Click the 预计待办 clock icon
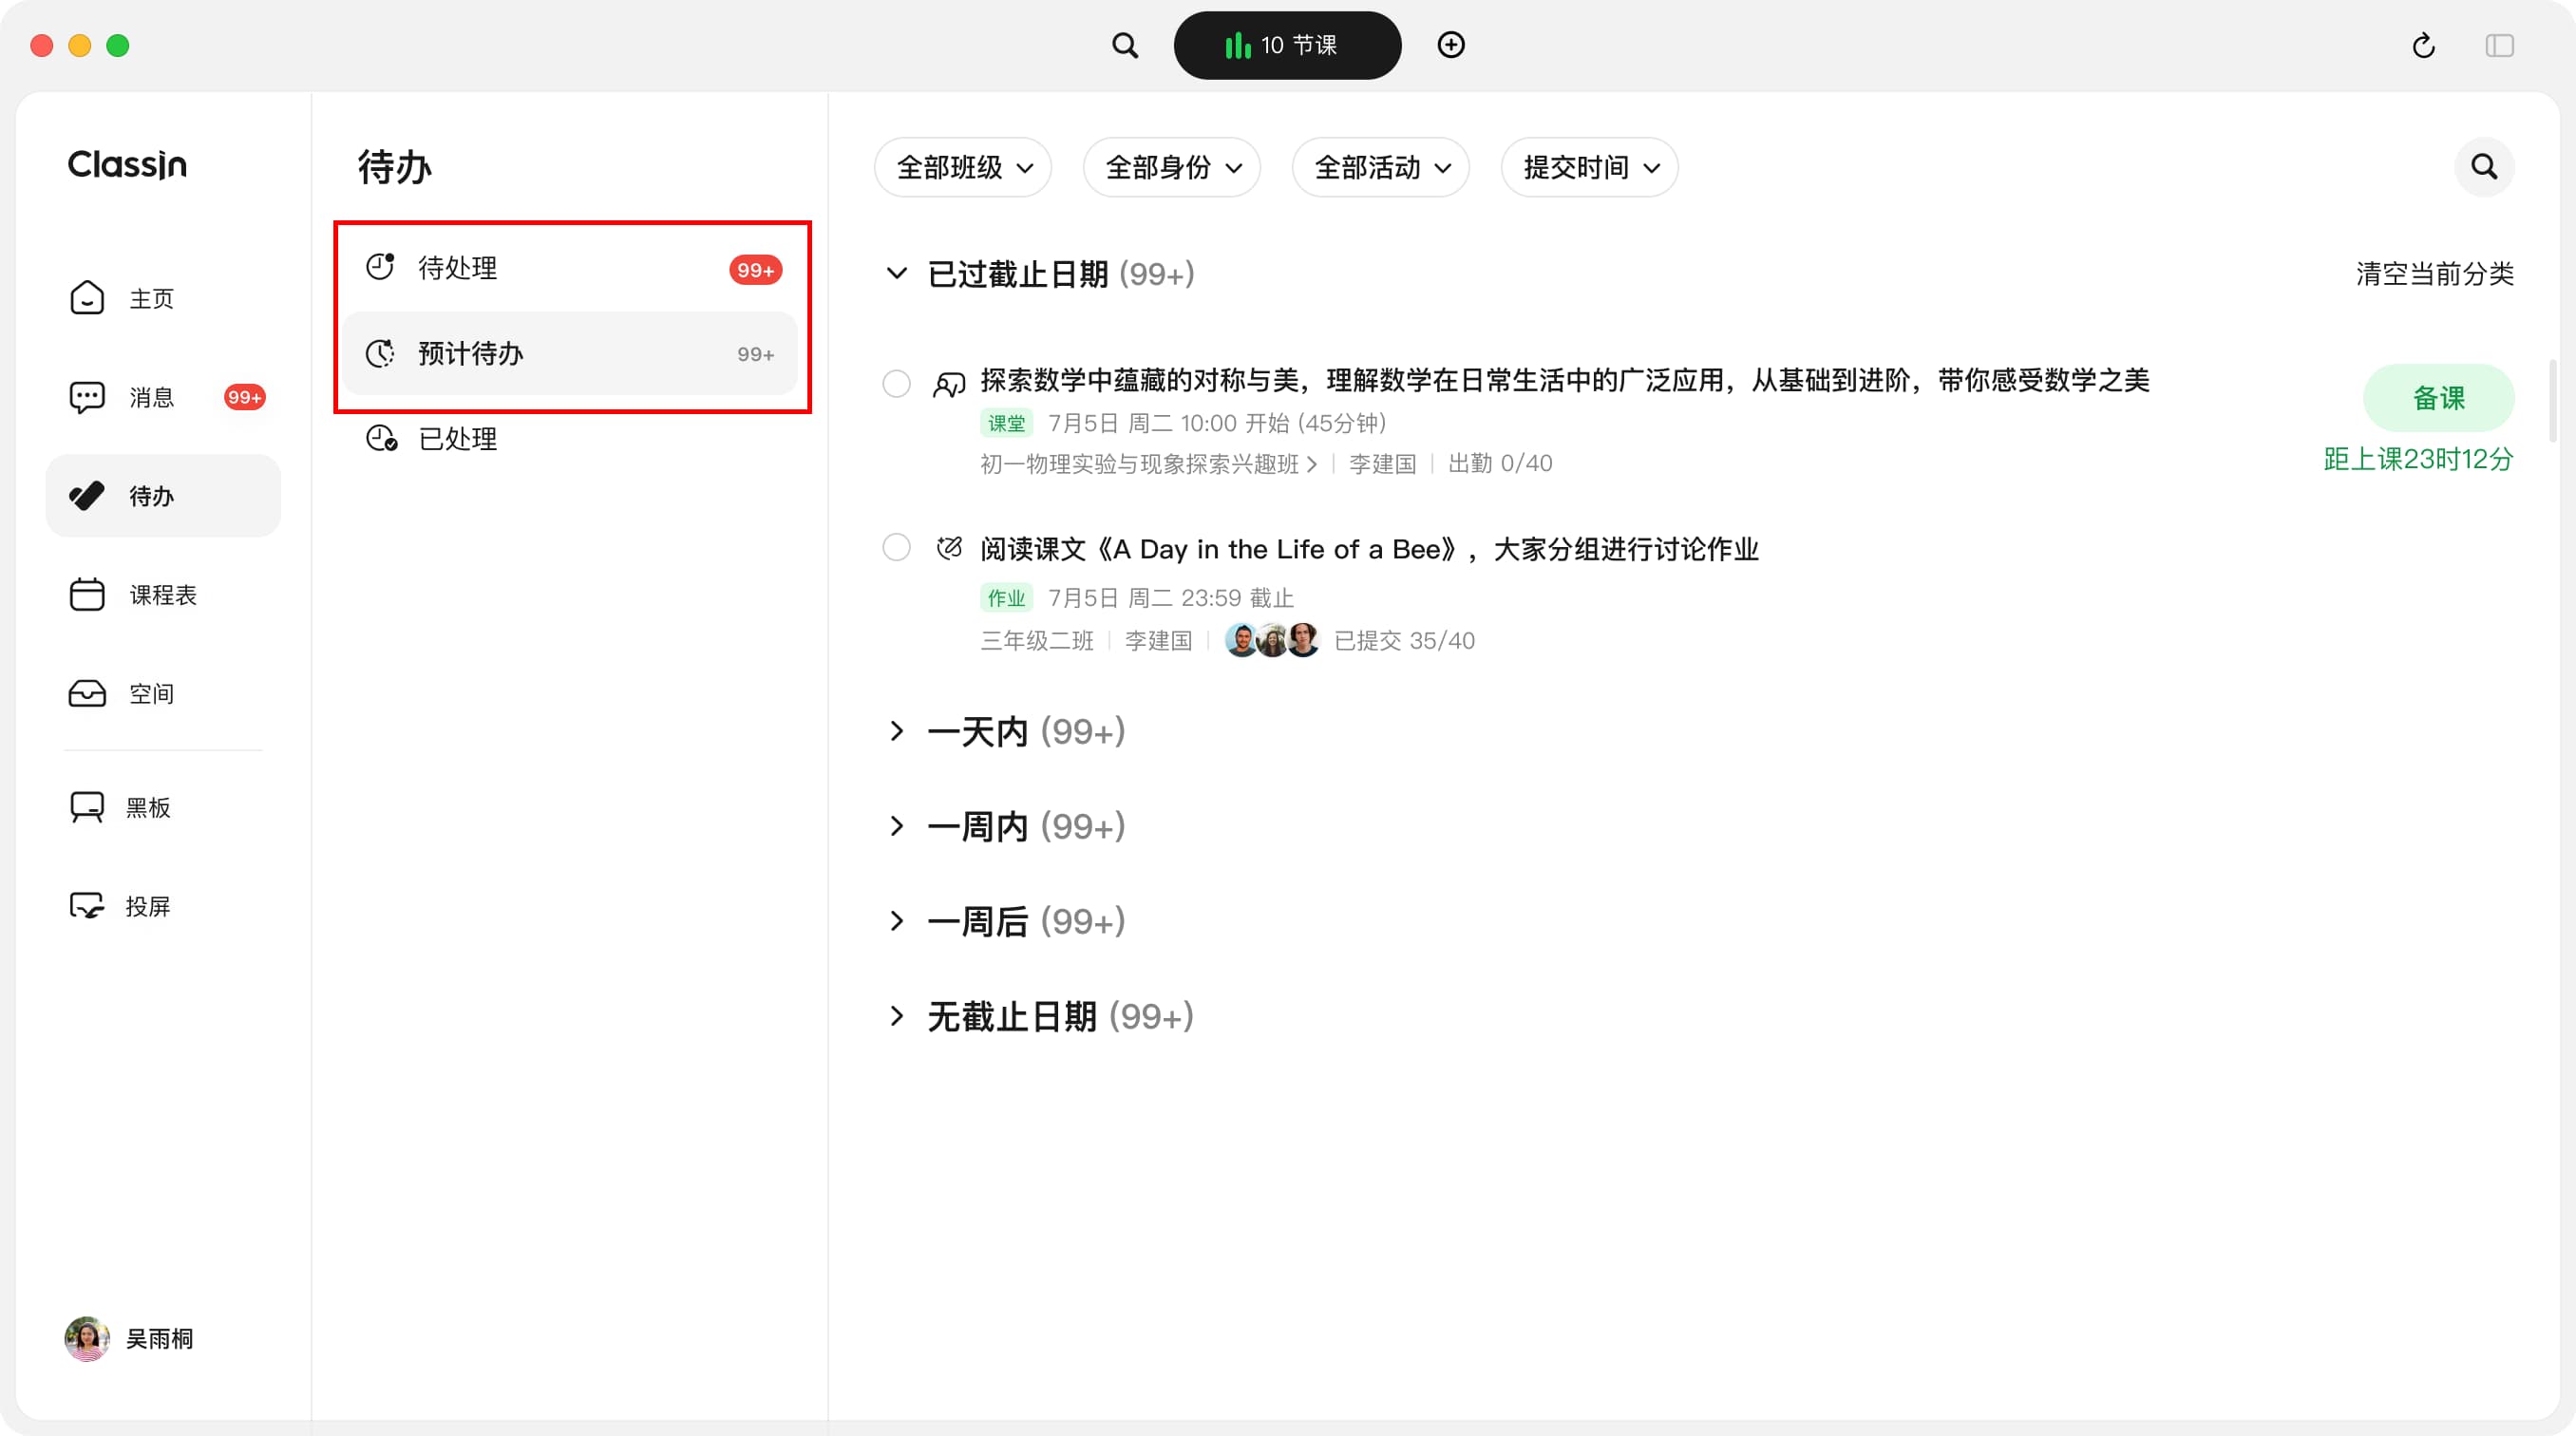Screen dimensions: 2576x1436 (380, 353)
